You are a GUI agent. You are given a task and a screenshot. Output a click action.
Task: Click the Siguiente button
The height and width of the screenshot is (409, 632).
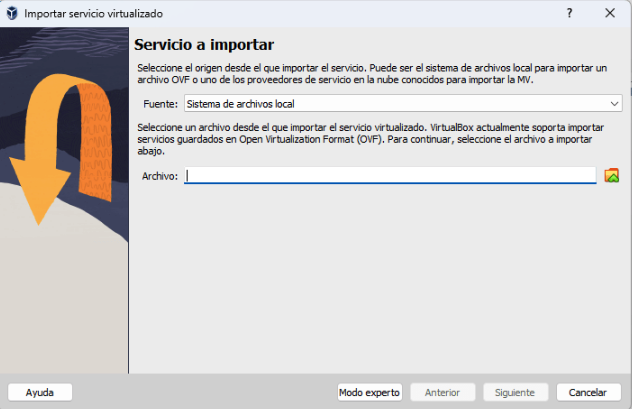click(x=515, y=392)
